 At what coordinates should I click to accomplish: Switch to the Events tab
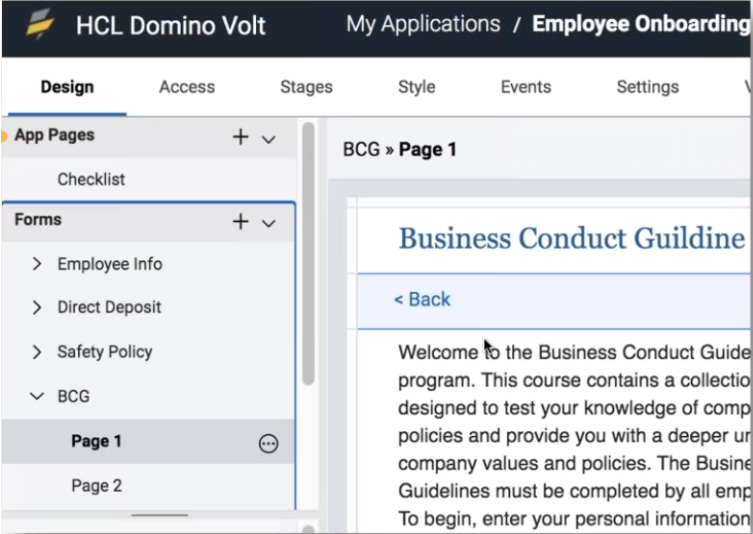526,87
